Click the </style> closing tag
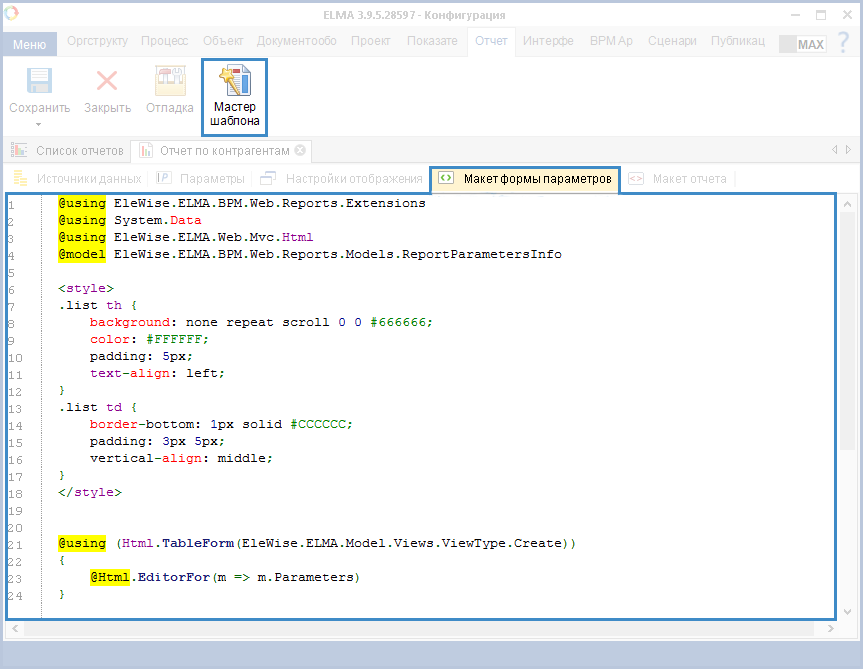 coord(90,492)
